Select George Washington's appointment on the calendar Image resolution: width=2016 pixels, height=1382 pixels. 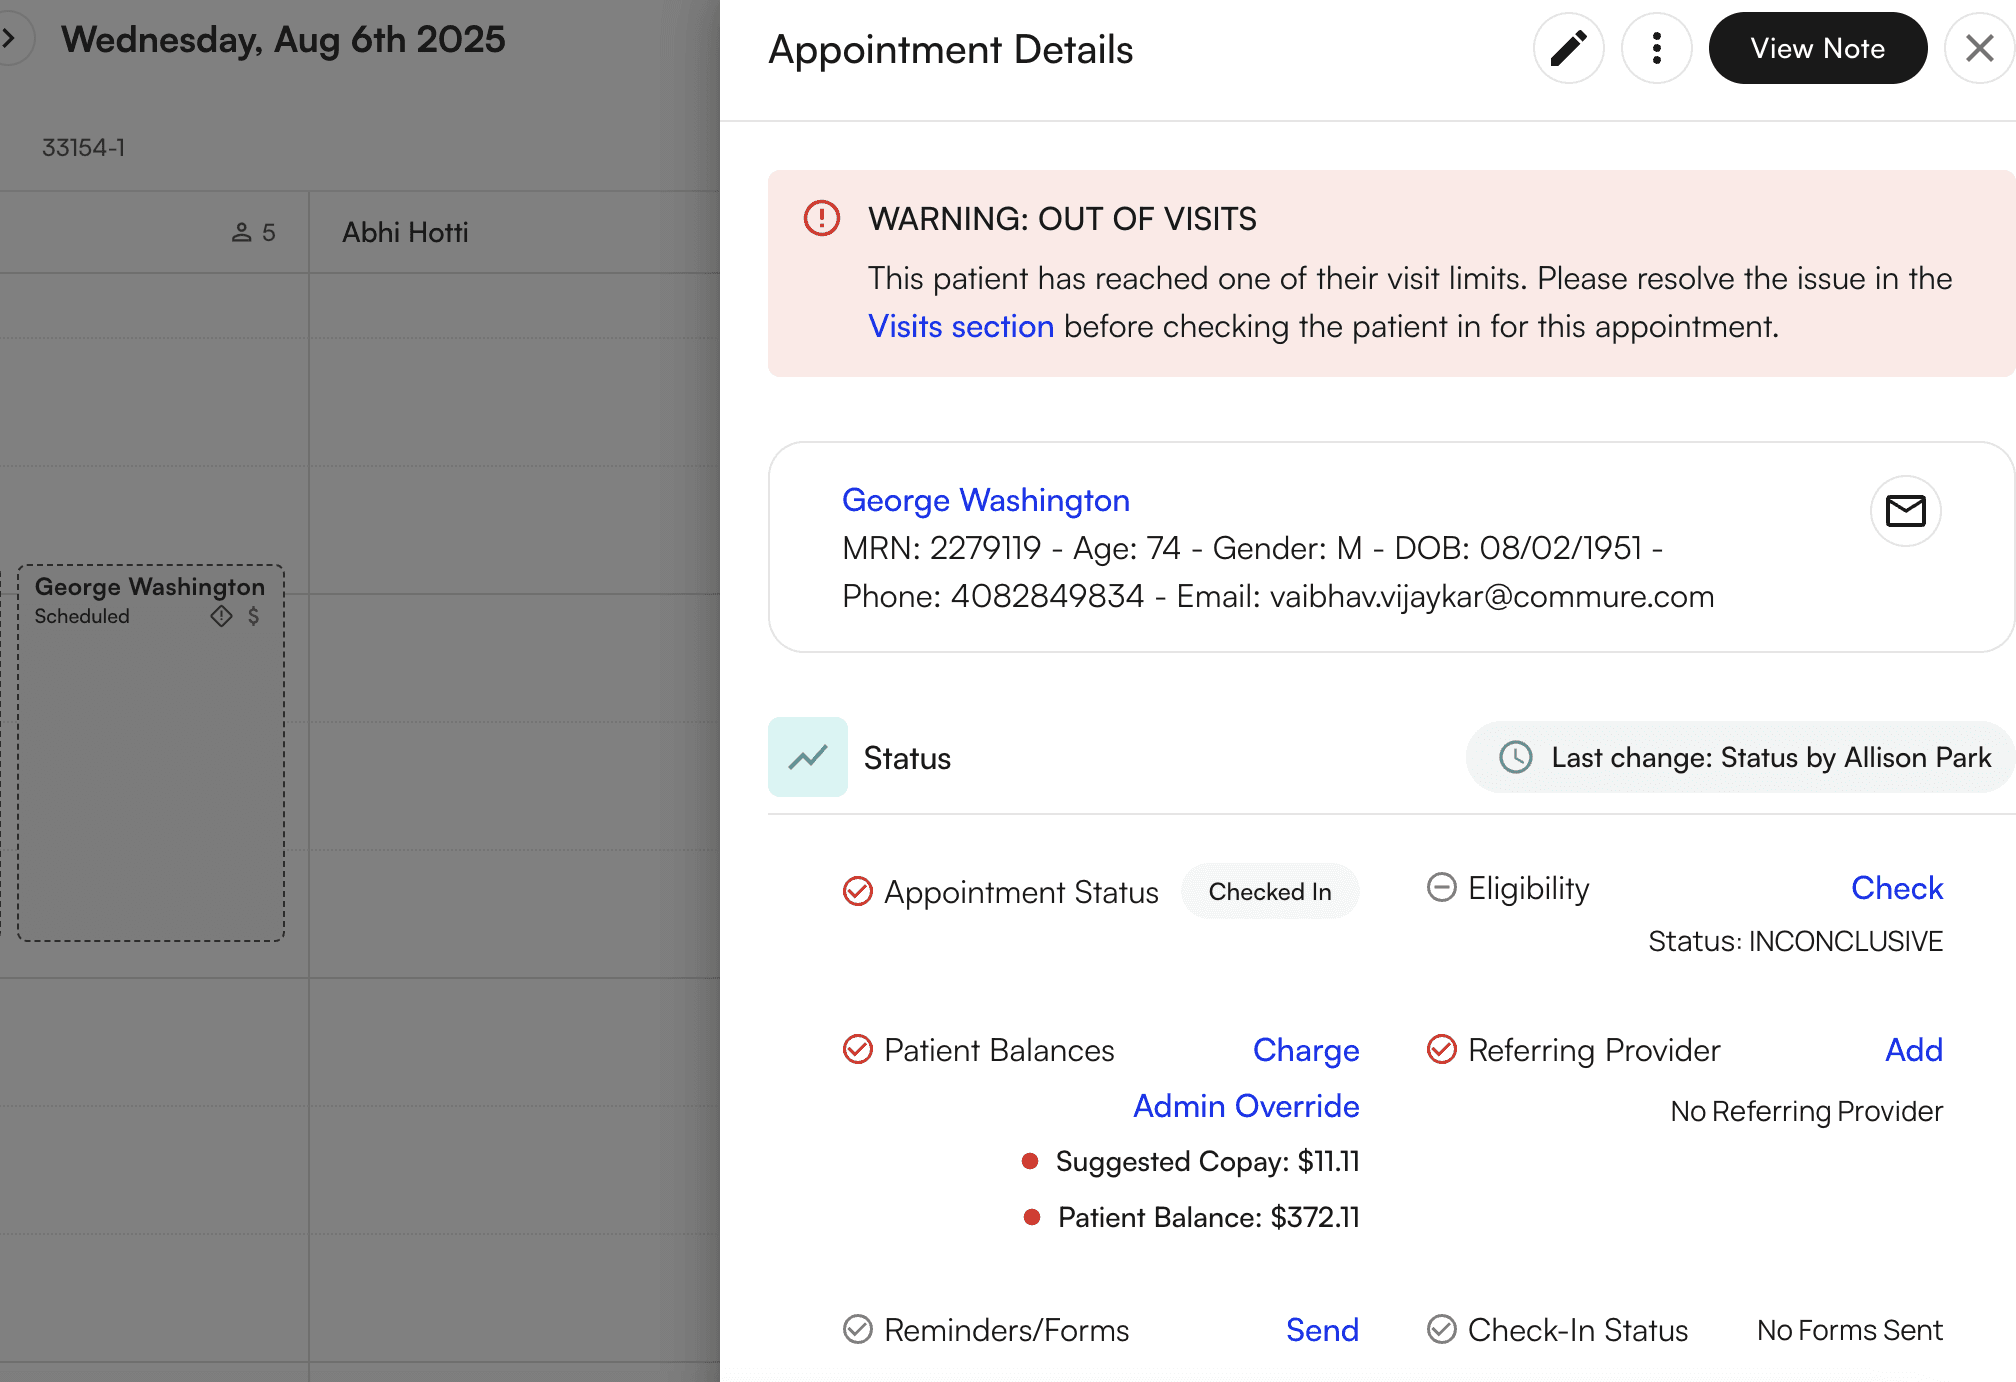(149, 750)
